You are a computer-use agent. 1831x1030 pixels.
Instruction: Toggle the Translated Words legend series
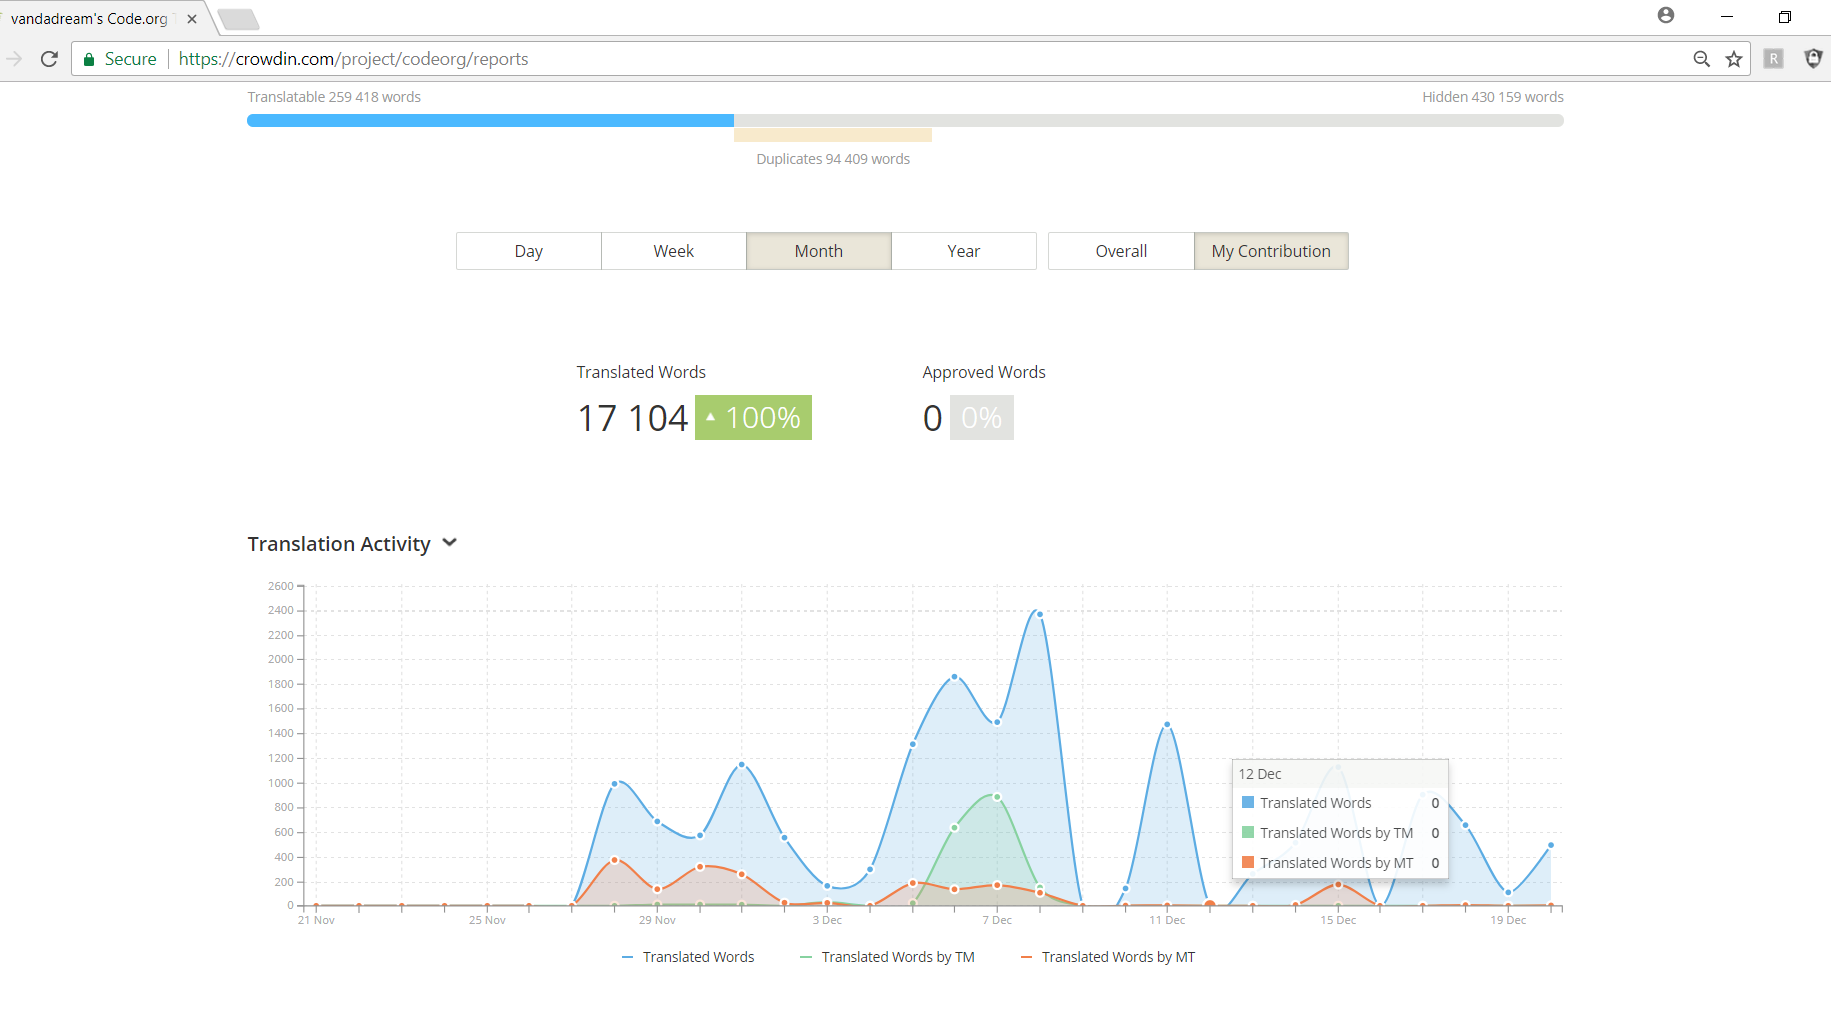click(x=688, y=957)
